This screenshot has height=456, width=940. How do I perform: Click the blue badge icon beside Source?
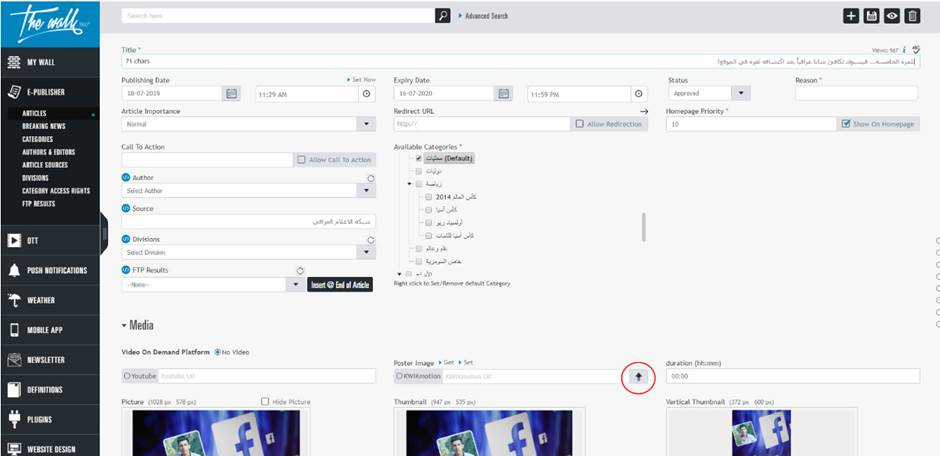[x=125, y=209]
